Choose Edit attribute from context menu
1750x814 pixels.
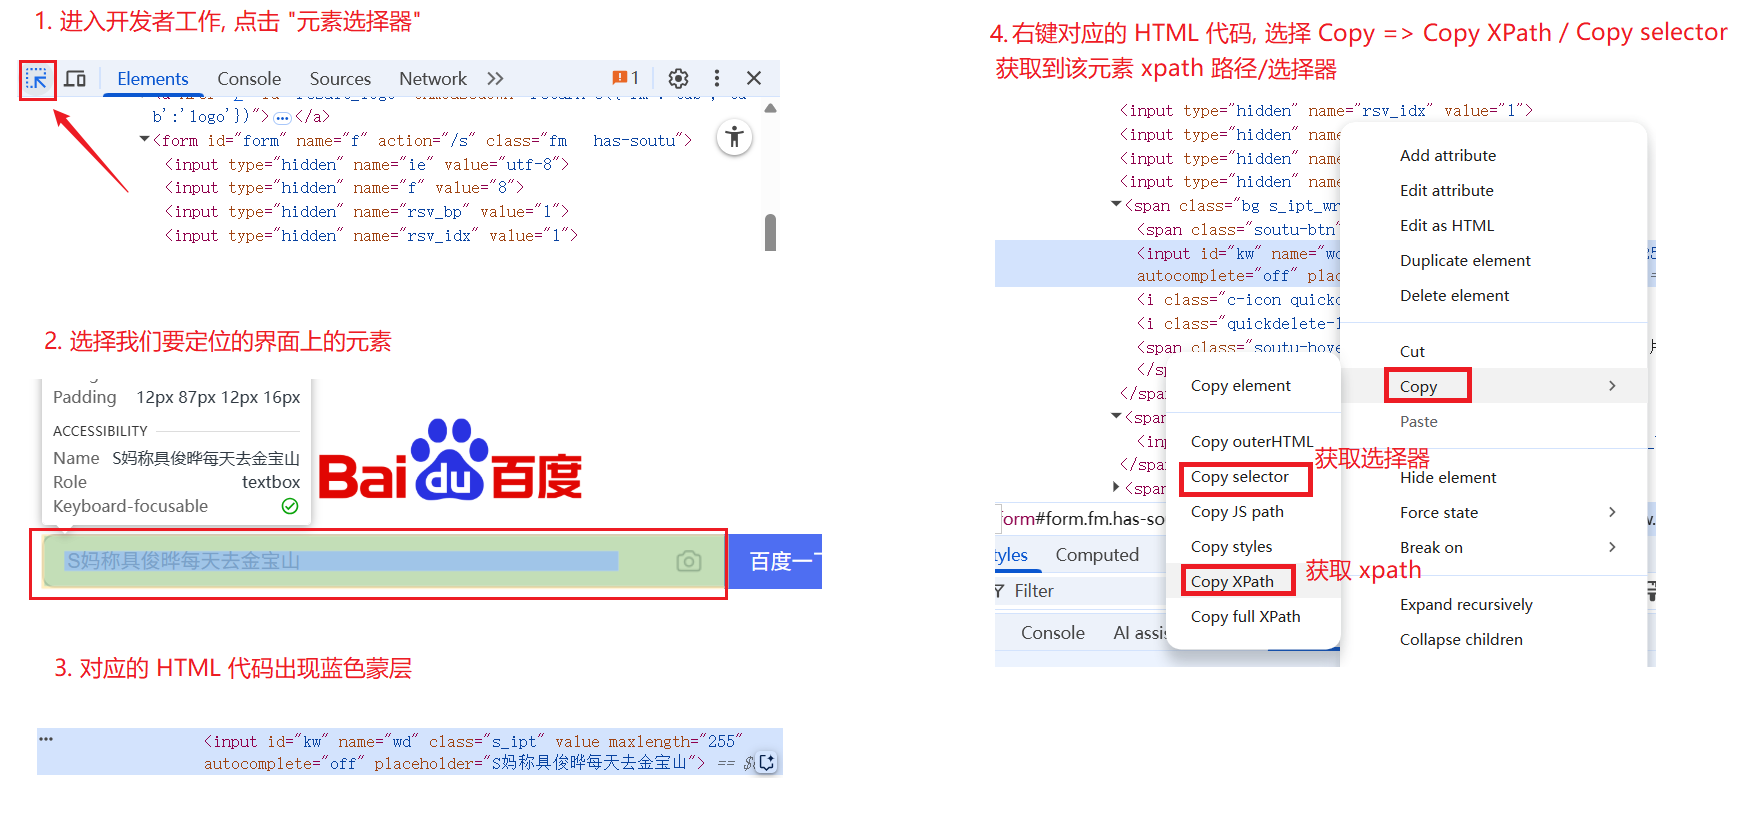pyautogui.click(x=1446, y=190)
